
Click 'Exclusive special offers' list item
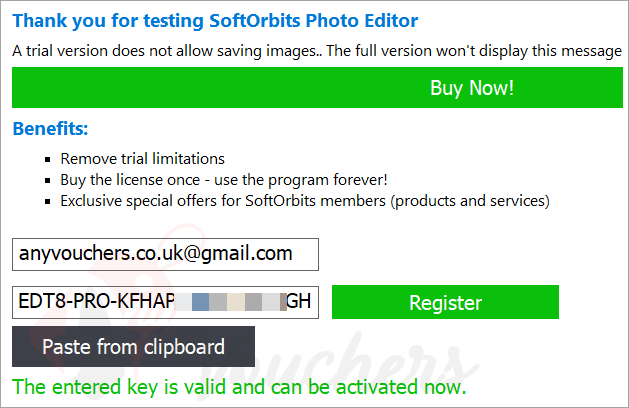304,200
